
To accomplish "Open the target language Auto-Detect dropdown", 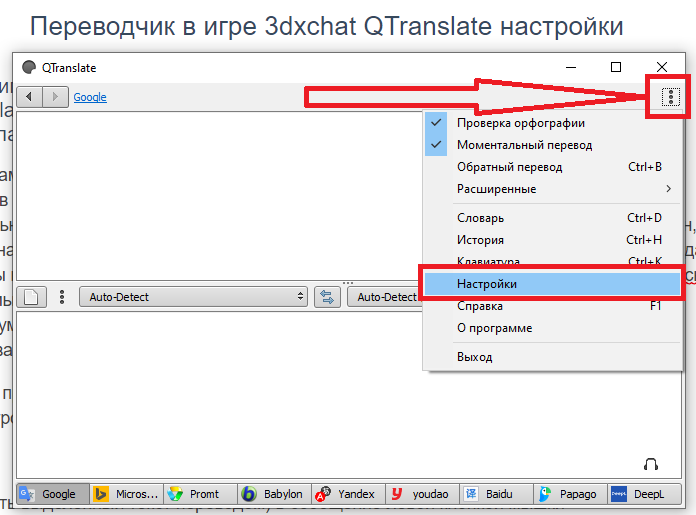I will click(x=385, y=297).
